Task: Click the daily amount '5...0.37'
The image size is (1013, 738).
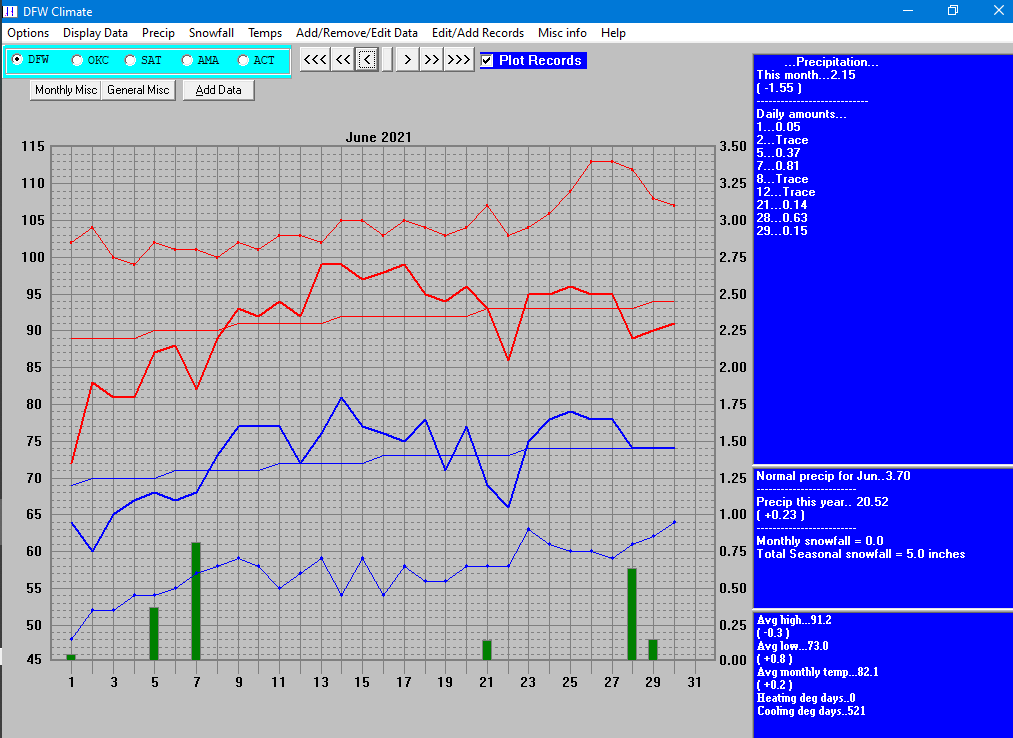Action: [778, 153]
